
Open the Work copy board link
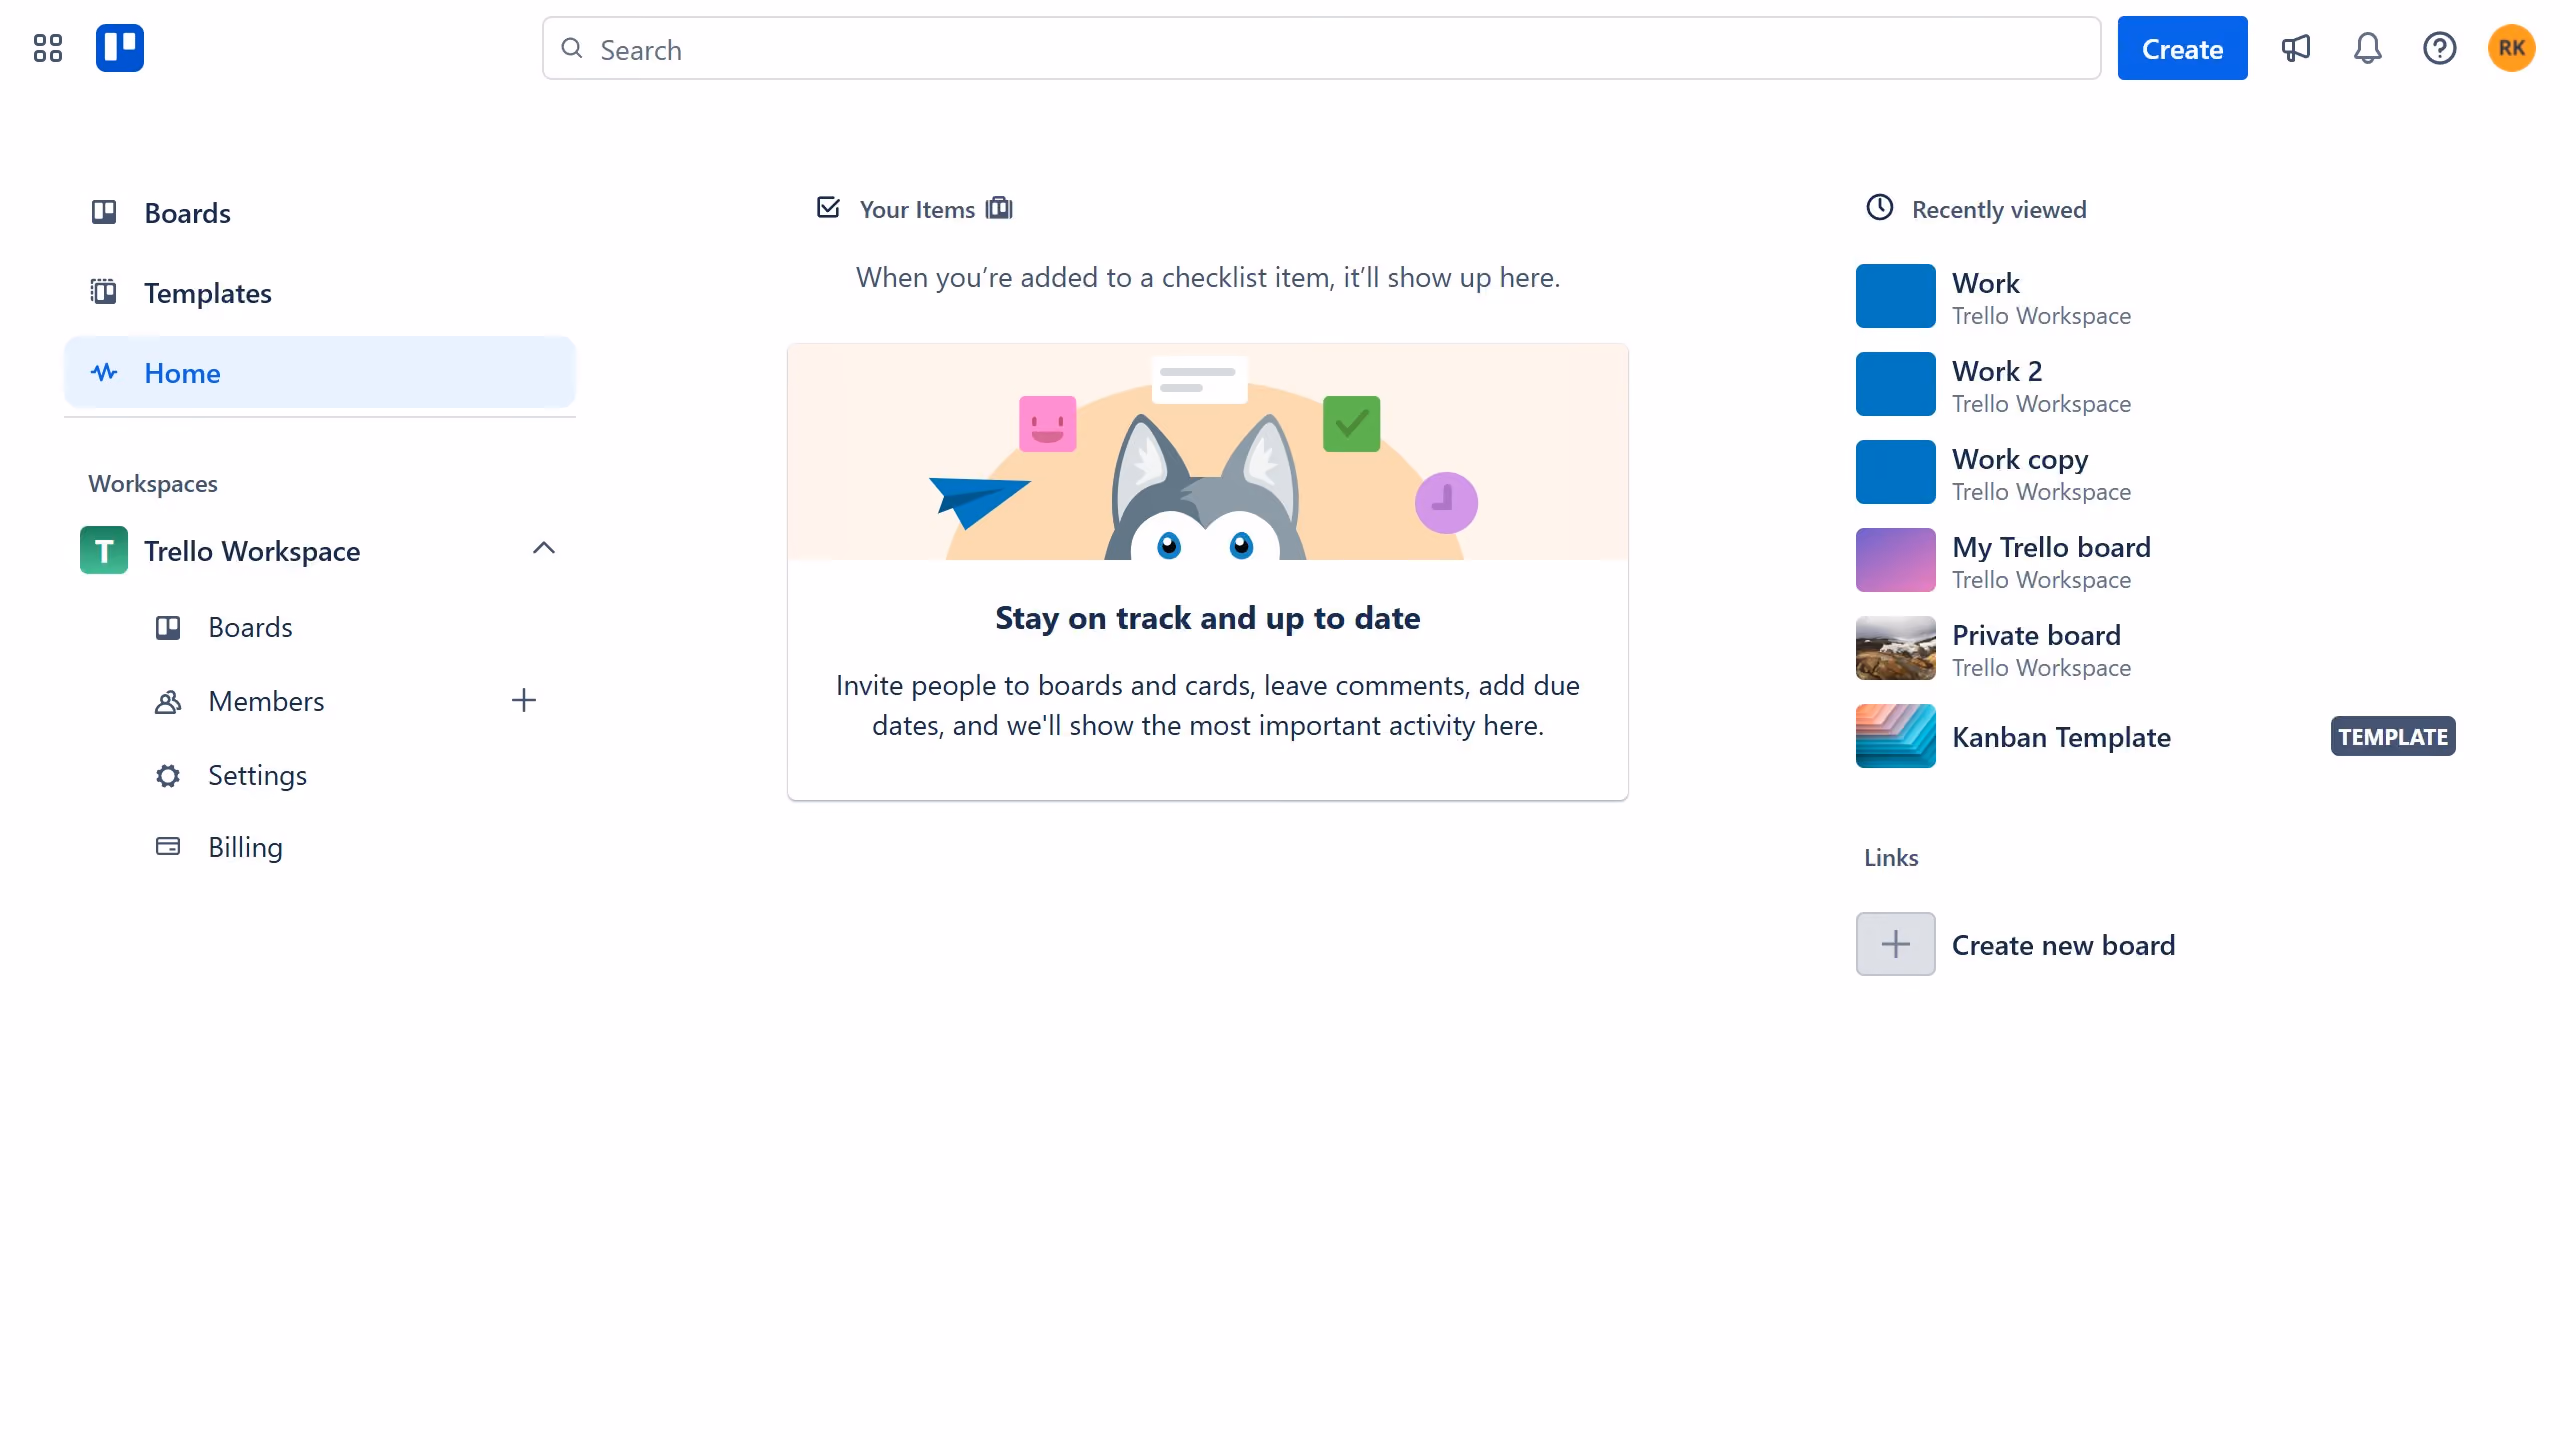(2020, 459)
